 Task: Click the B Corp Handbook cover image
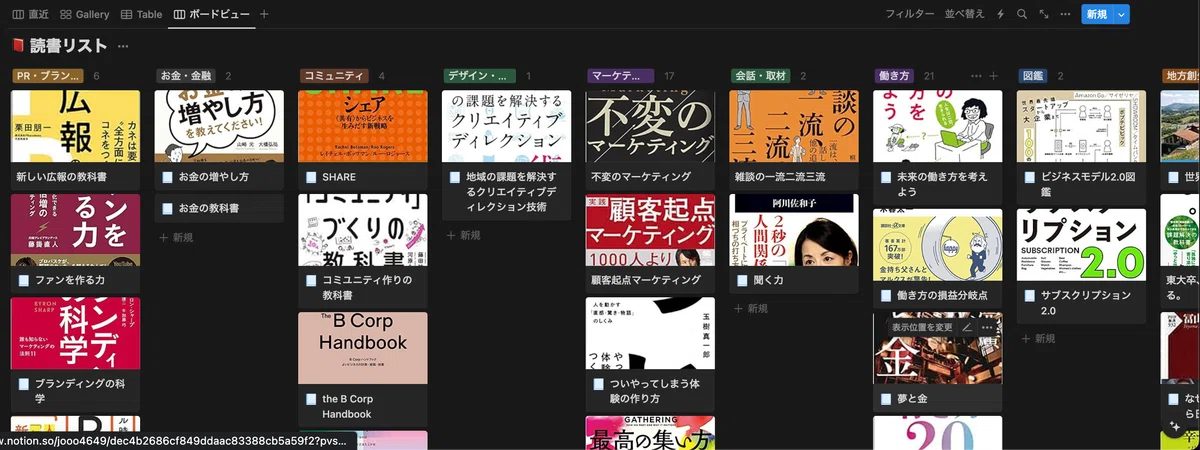pos(363,348)
